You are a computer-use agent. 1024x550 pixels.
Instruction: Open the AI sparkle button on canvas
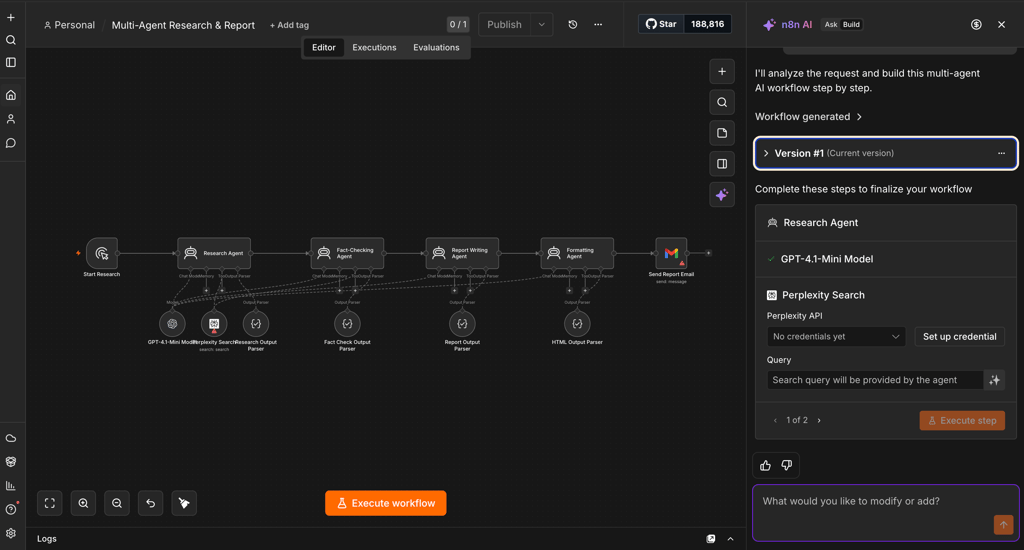(722, 195)
